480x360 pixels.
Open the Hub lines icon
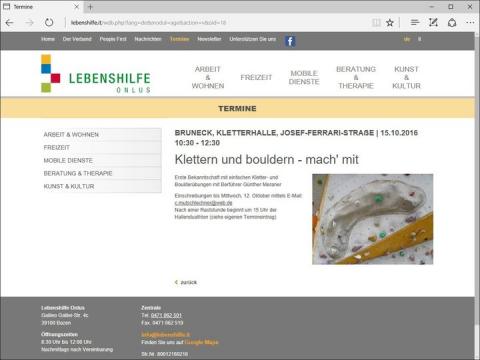(415, 23)
